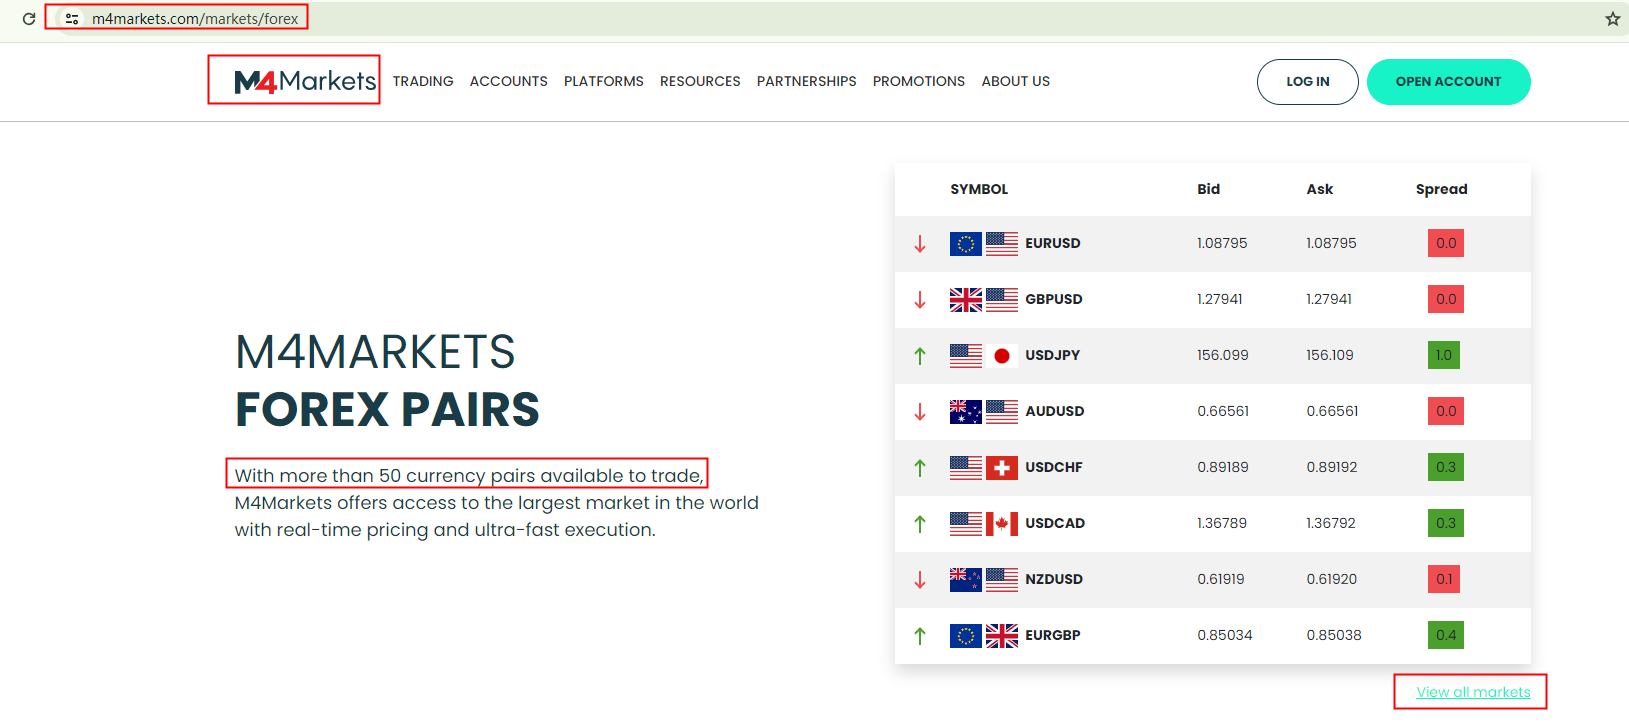1629x728 pixels.
Task: Open the Promotions menu
Action: click(919, 81)
